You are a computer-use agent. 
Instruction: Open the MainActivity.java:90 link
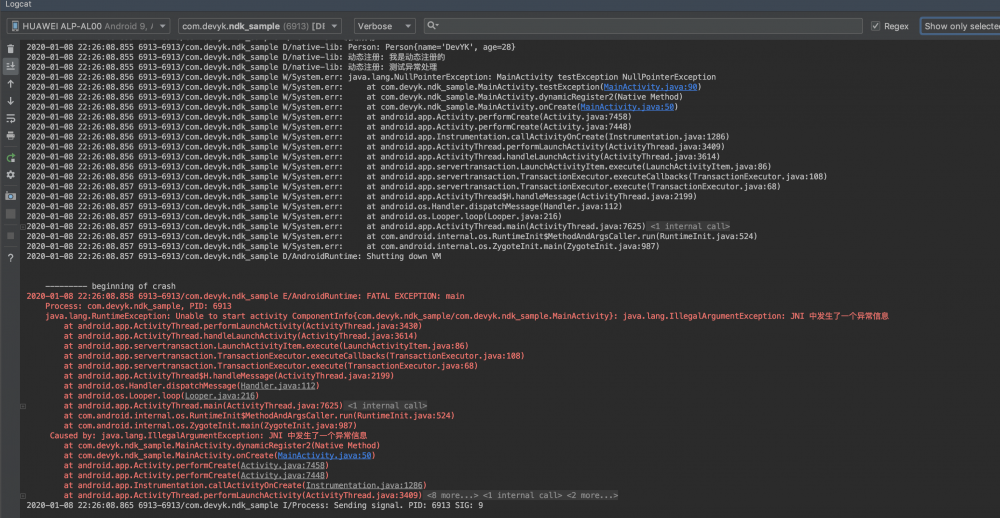[x=651, y=87]
